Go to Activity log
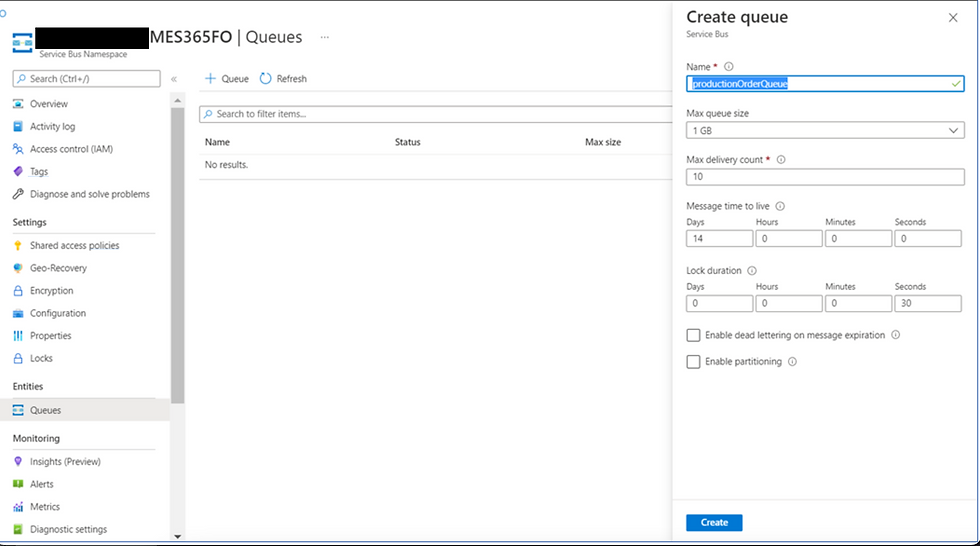The image size is (980, 546). pyautogui.click(x=52, y=126)
